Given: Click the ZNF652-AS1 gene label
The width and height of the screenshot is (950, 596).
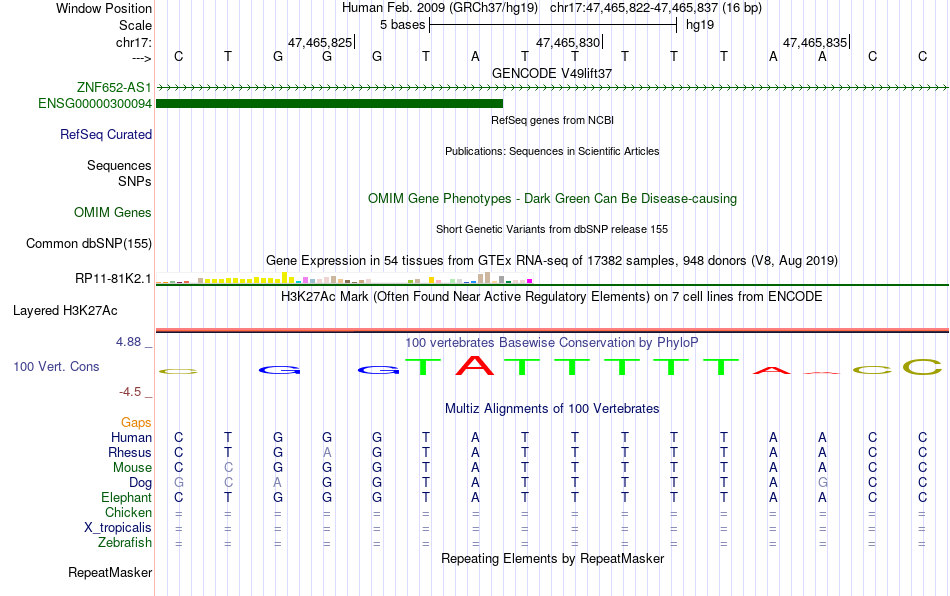Looking at the screenshot, I should [114, 87].
